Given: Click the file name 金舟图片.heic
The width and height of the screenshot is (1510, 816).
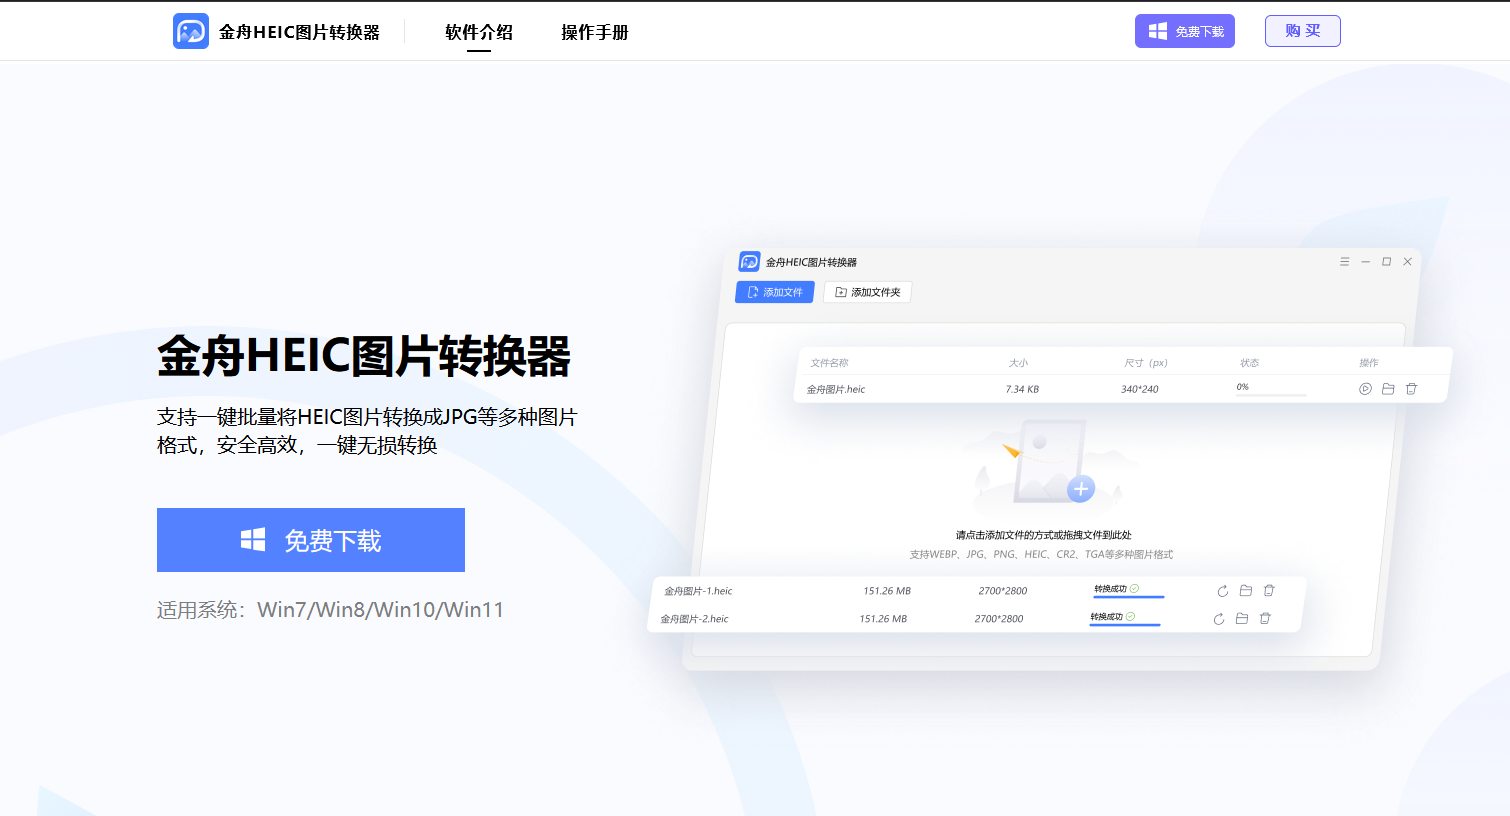Looking at the screenshot, I should 836,389.
